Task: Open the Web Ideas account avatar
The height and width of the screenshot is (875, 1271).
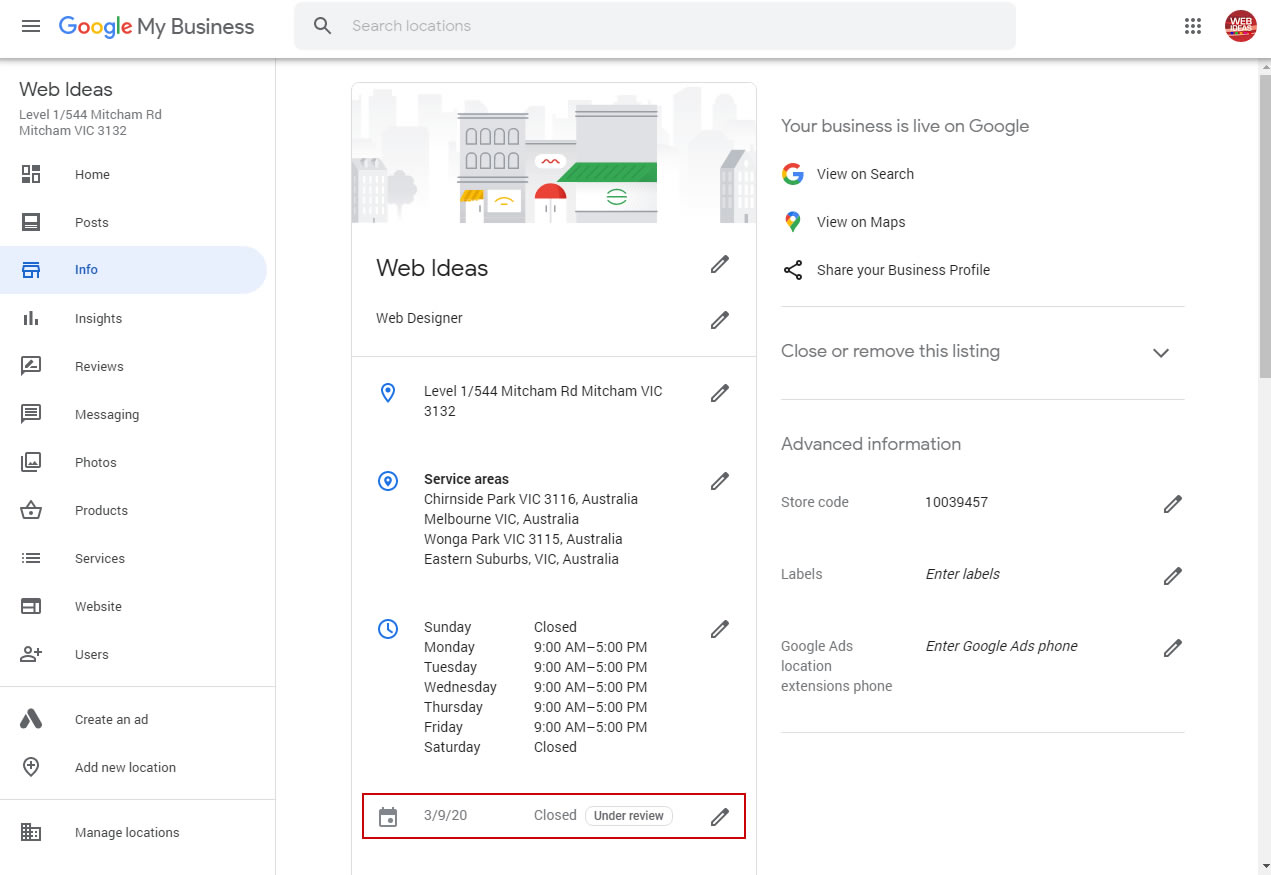Action: [1240, 26]
